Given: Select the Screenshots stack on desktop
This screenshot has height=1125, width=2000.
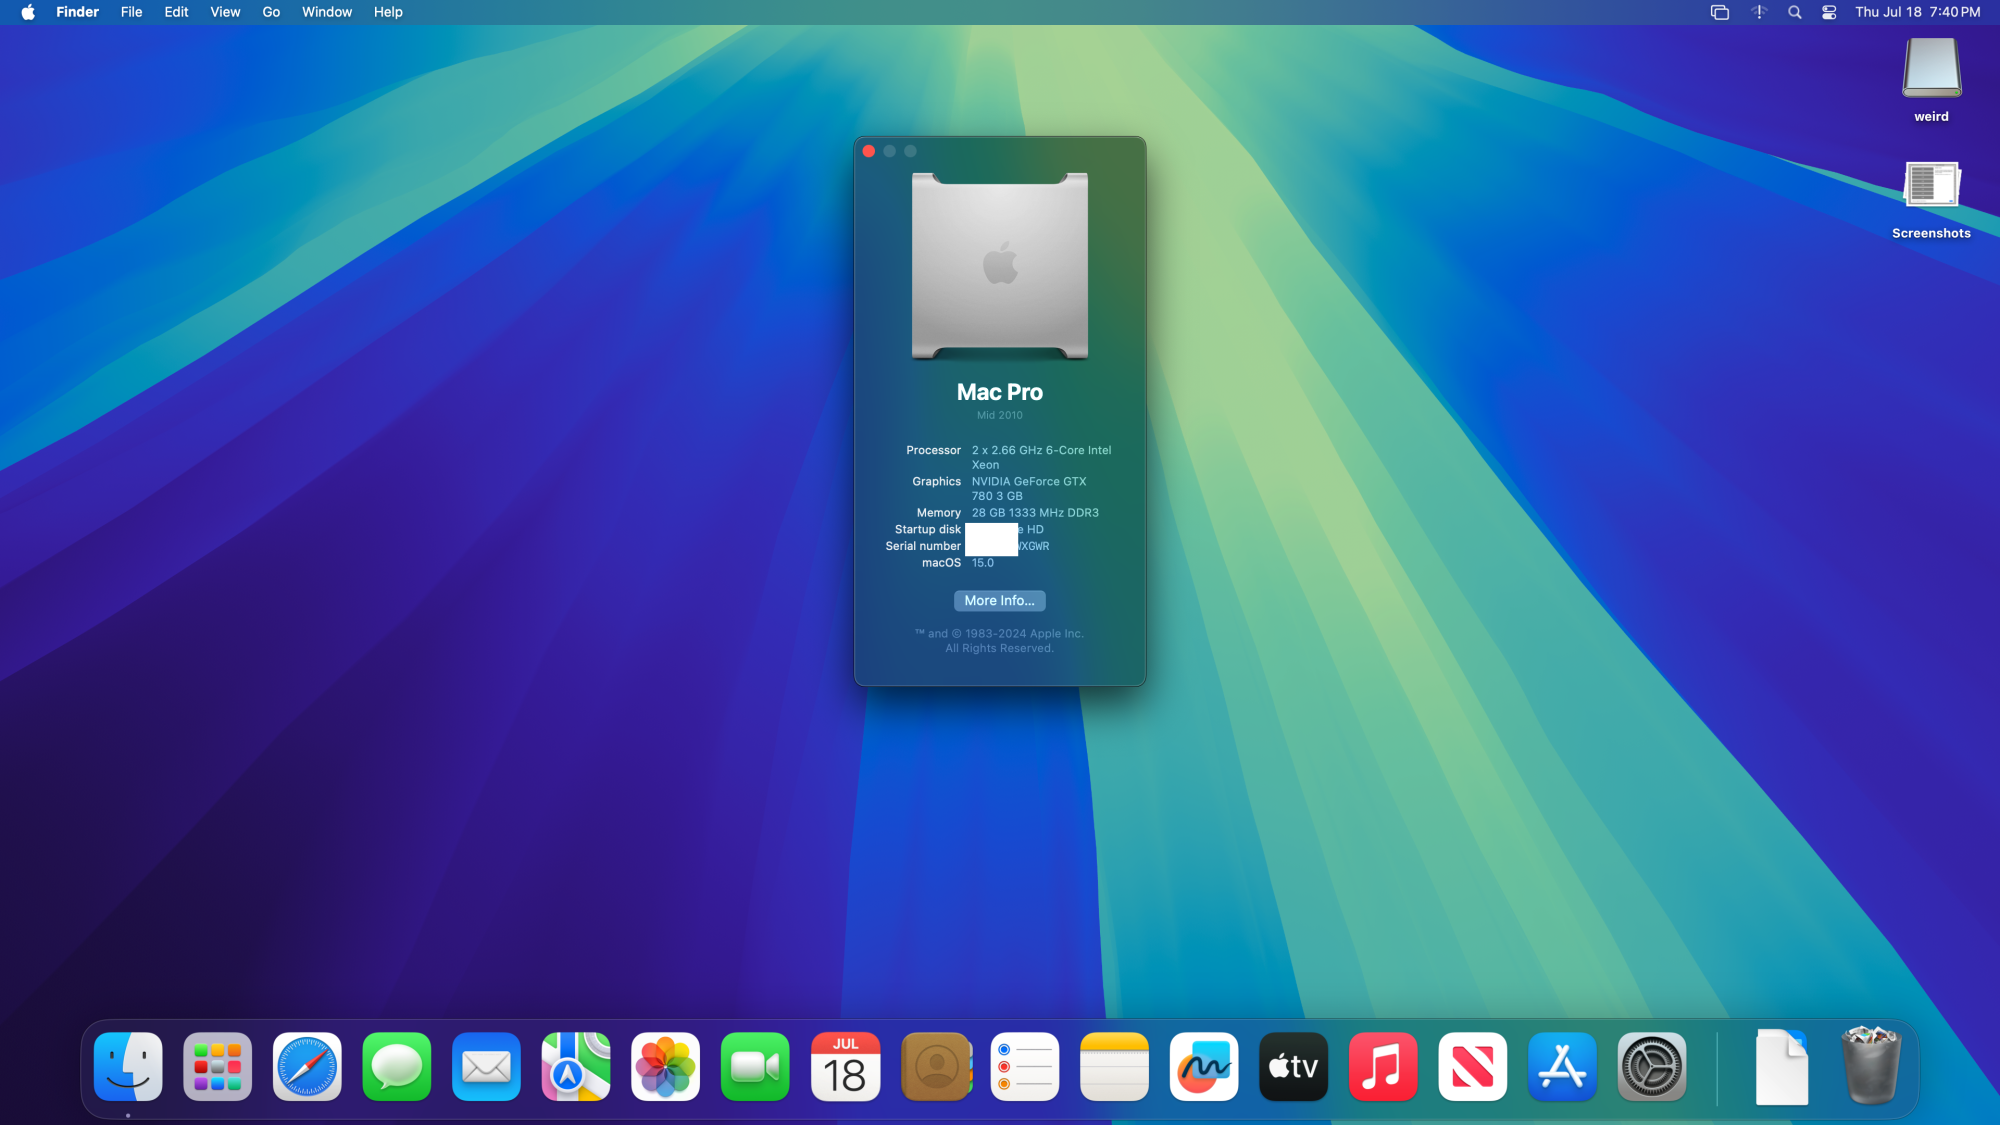Looking at the screenshot, I should click(x=1931, y=186).
